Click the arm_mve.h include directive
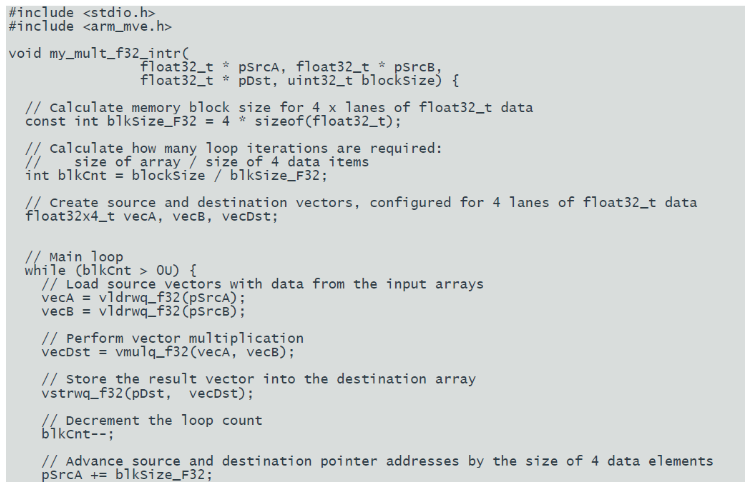 point(90,26)
